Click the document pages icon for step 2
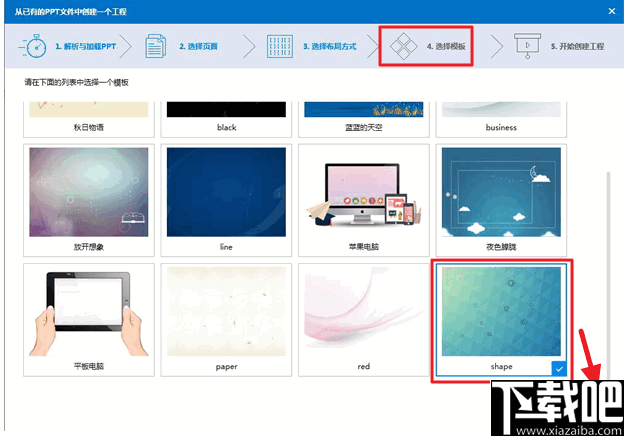Viewport: 626px width, 436px height. (155, 46)
